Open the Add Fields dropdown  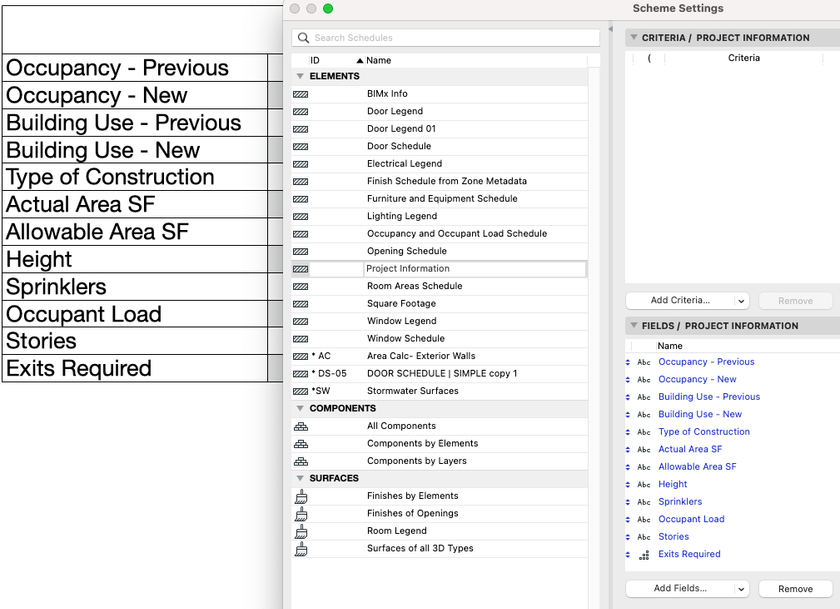coord(687,589)
